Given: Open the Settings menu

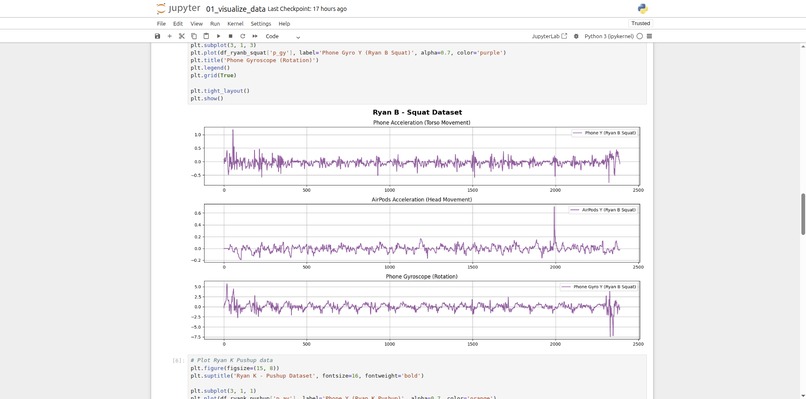Looking at the screenshot, I should coord(261,24).
